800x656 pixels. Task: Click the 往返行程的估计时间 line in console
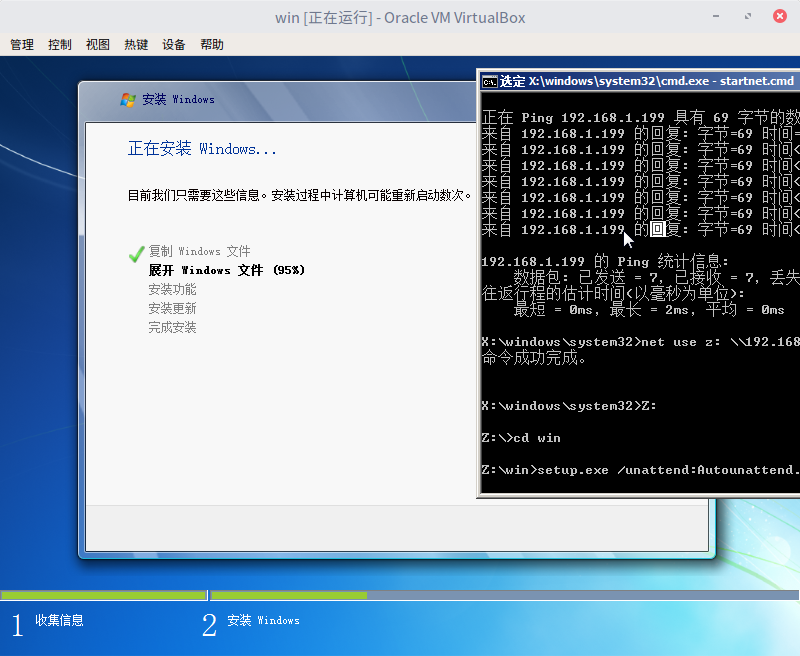click(x=613, y=294)
